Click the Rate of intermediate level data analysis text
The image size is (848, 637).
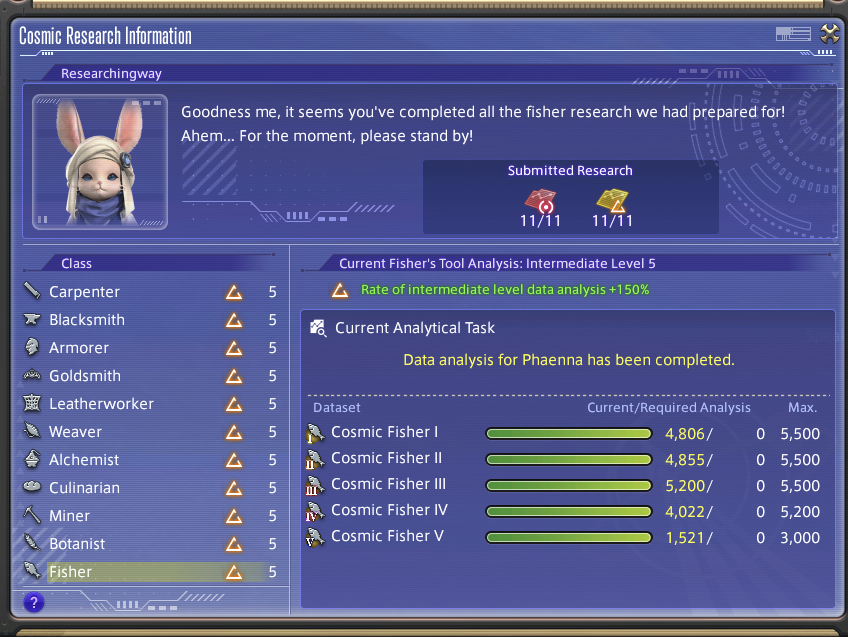[505, 290]
